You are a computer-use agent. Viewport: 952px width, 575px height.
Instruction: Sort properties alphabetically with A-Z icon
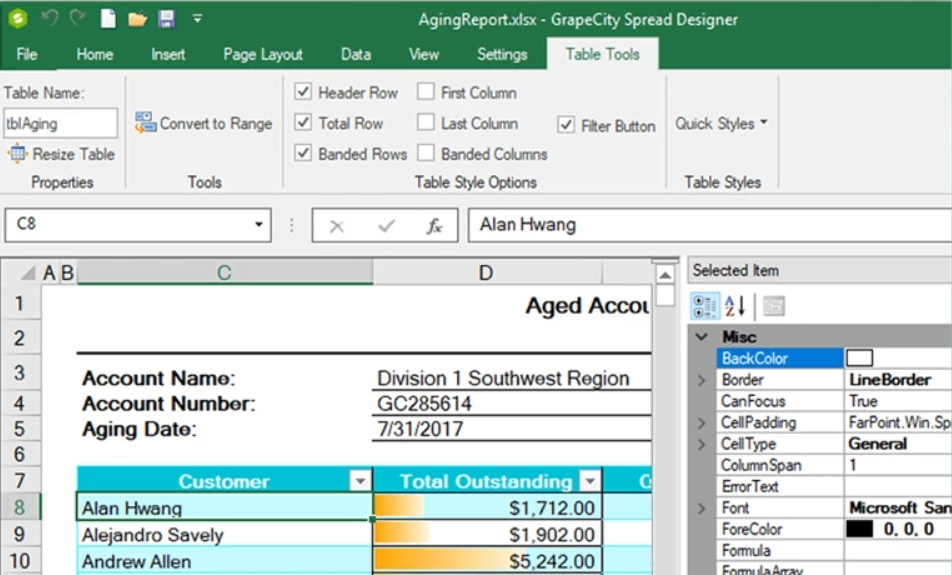(735, 306)
